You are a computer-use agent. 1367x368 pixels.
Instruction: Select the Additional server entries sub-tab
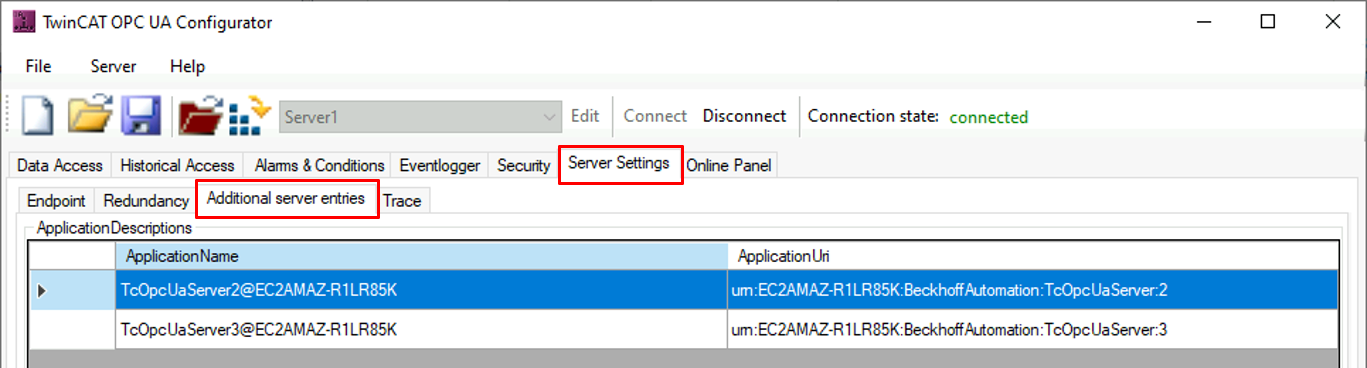[286, 198]
